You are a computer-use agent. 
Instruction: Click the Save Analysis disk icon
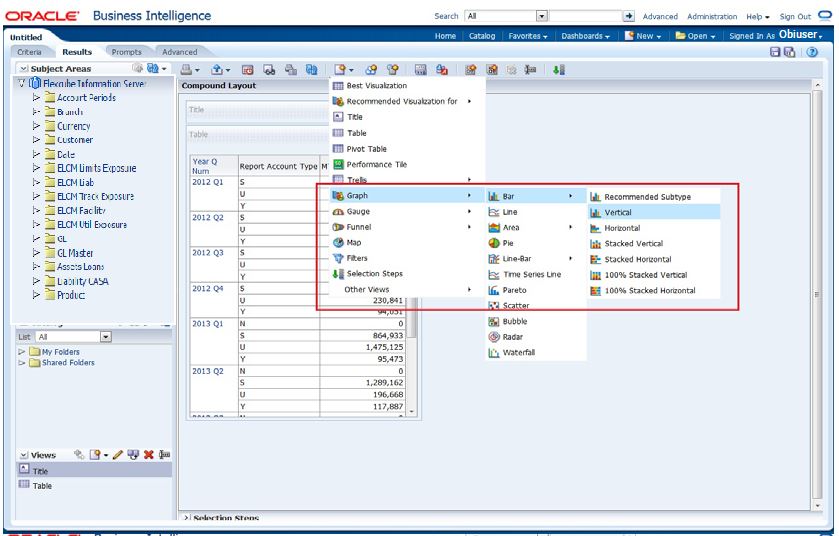pyautogui.click(x=775, y=52)
